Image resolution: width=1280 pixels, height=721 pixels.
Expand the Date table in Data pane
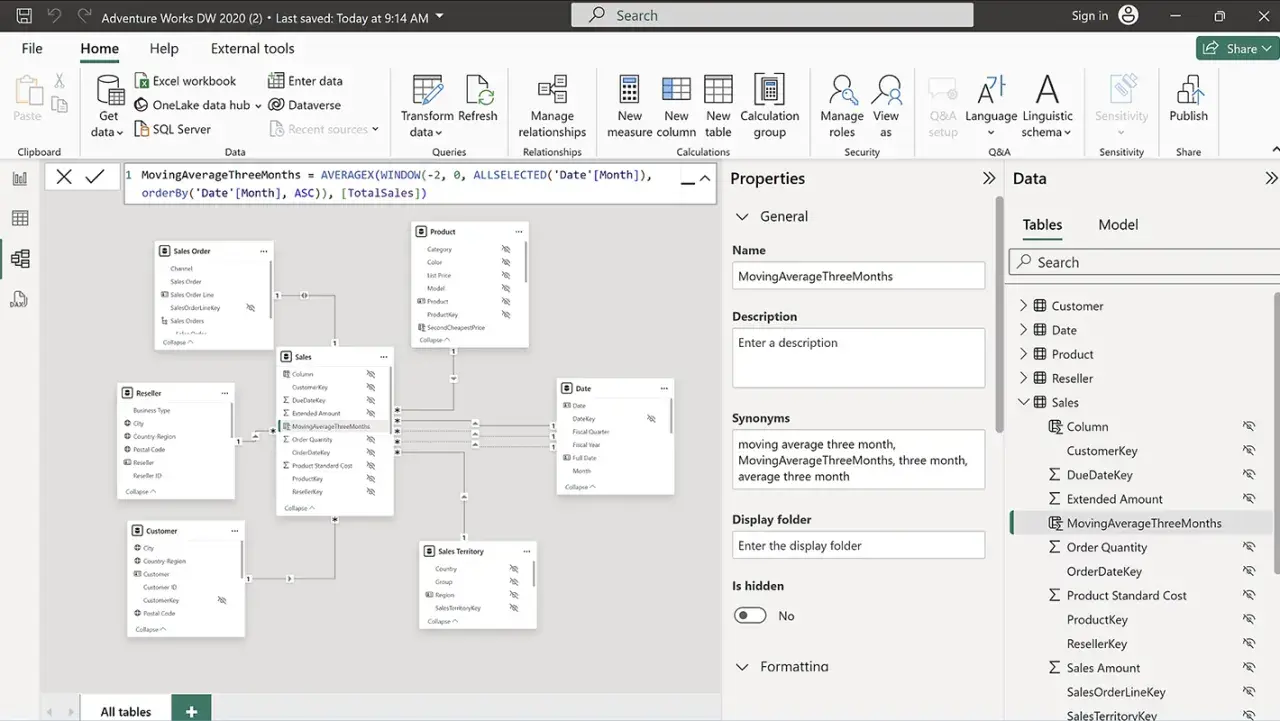tap(1022, 330)
